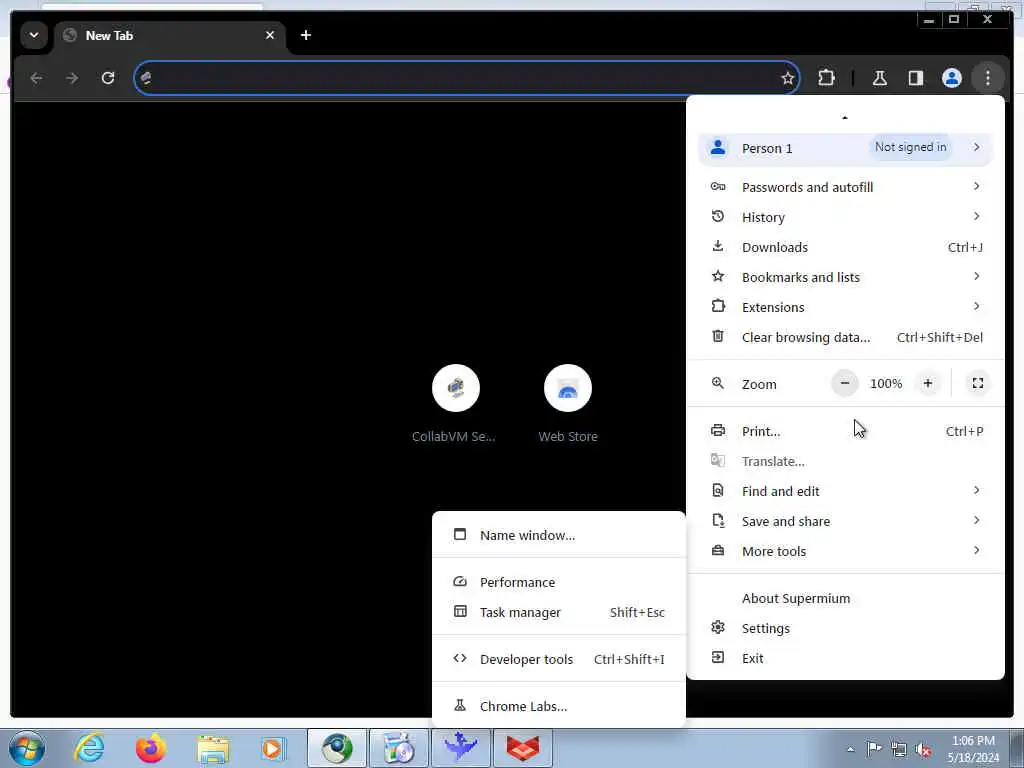Expand the Find and edit chevron

[x=976, y=490]
